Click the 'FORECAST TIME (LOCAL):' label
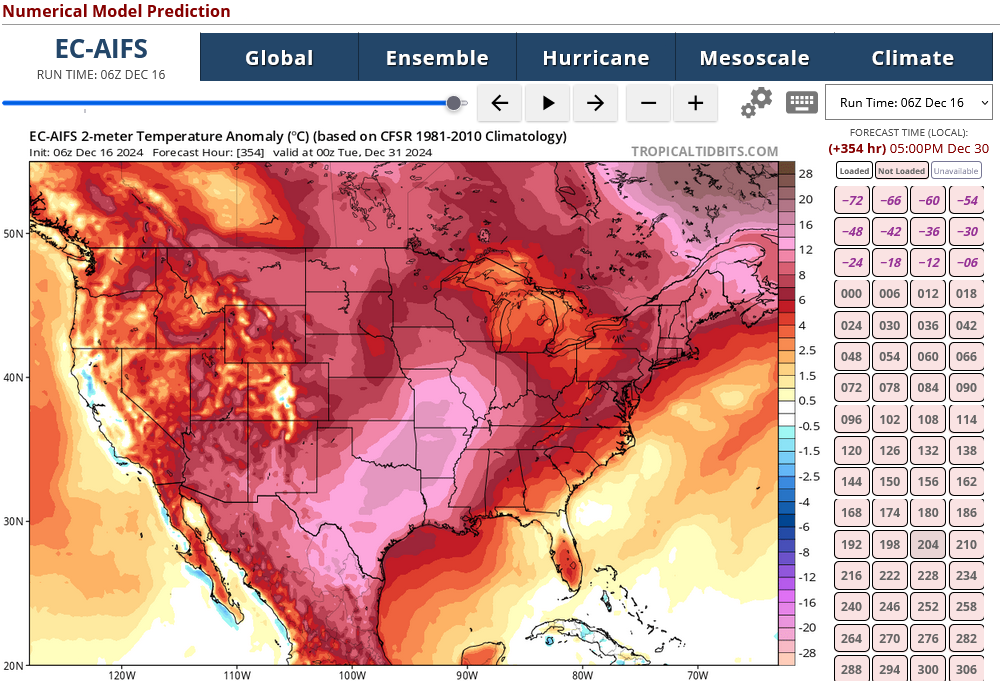 click(x=909, y=133)
